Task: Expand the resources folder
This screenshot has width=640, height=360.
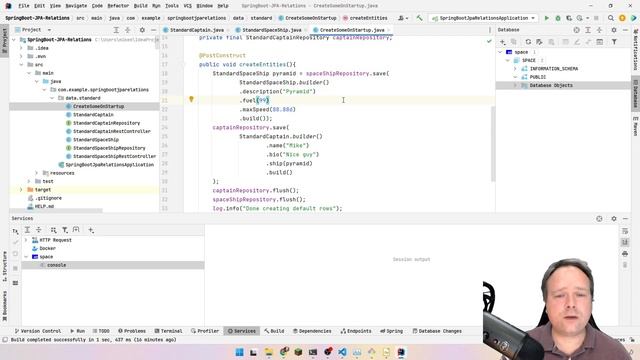Action: 36,173
